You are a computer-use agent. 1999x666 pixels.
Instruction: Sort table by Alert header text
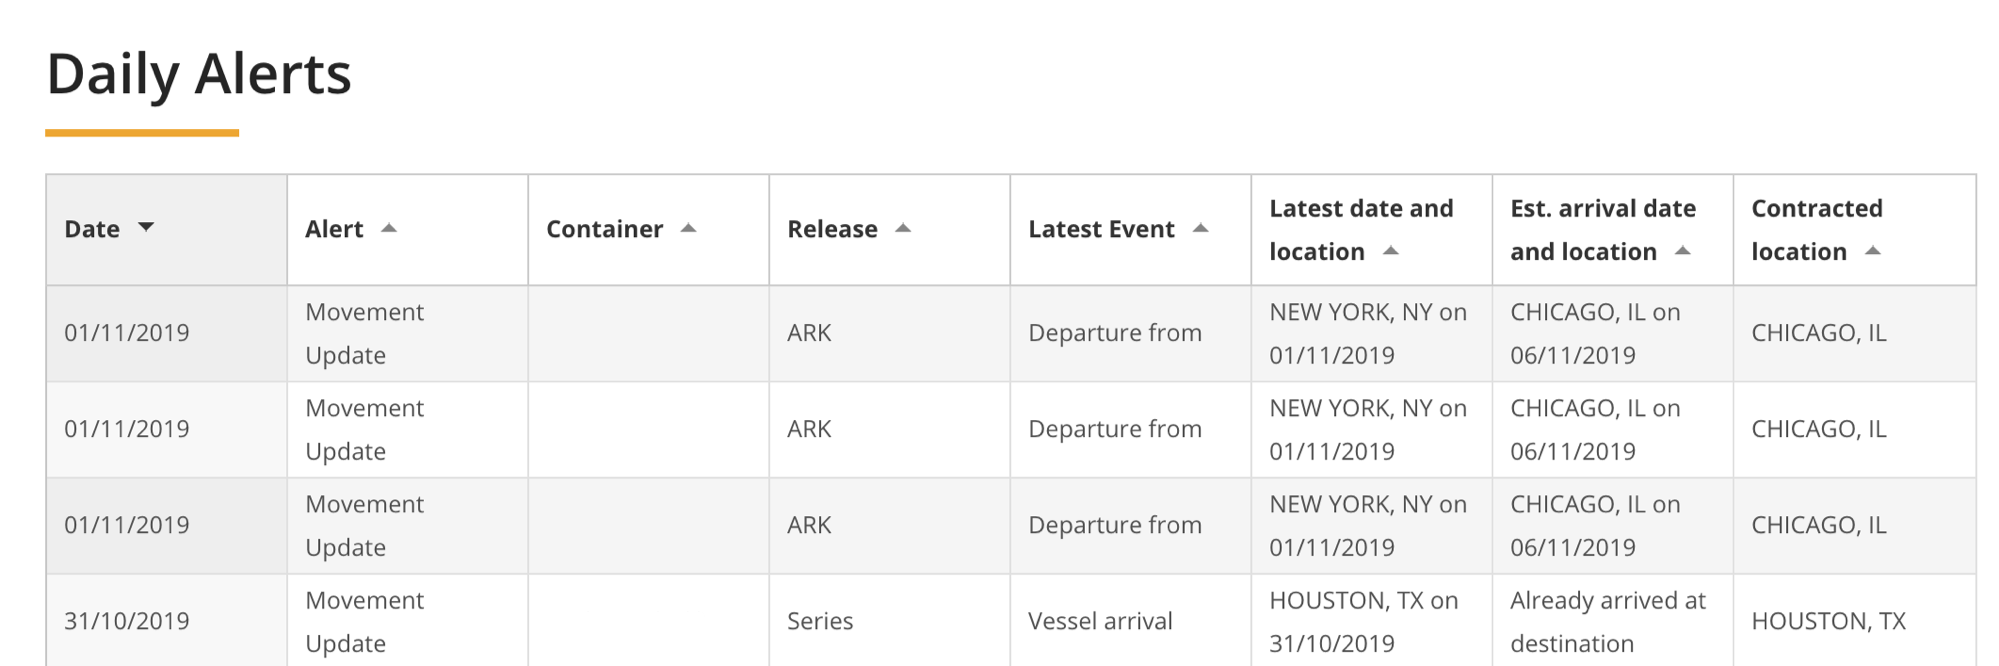point(334,229)
